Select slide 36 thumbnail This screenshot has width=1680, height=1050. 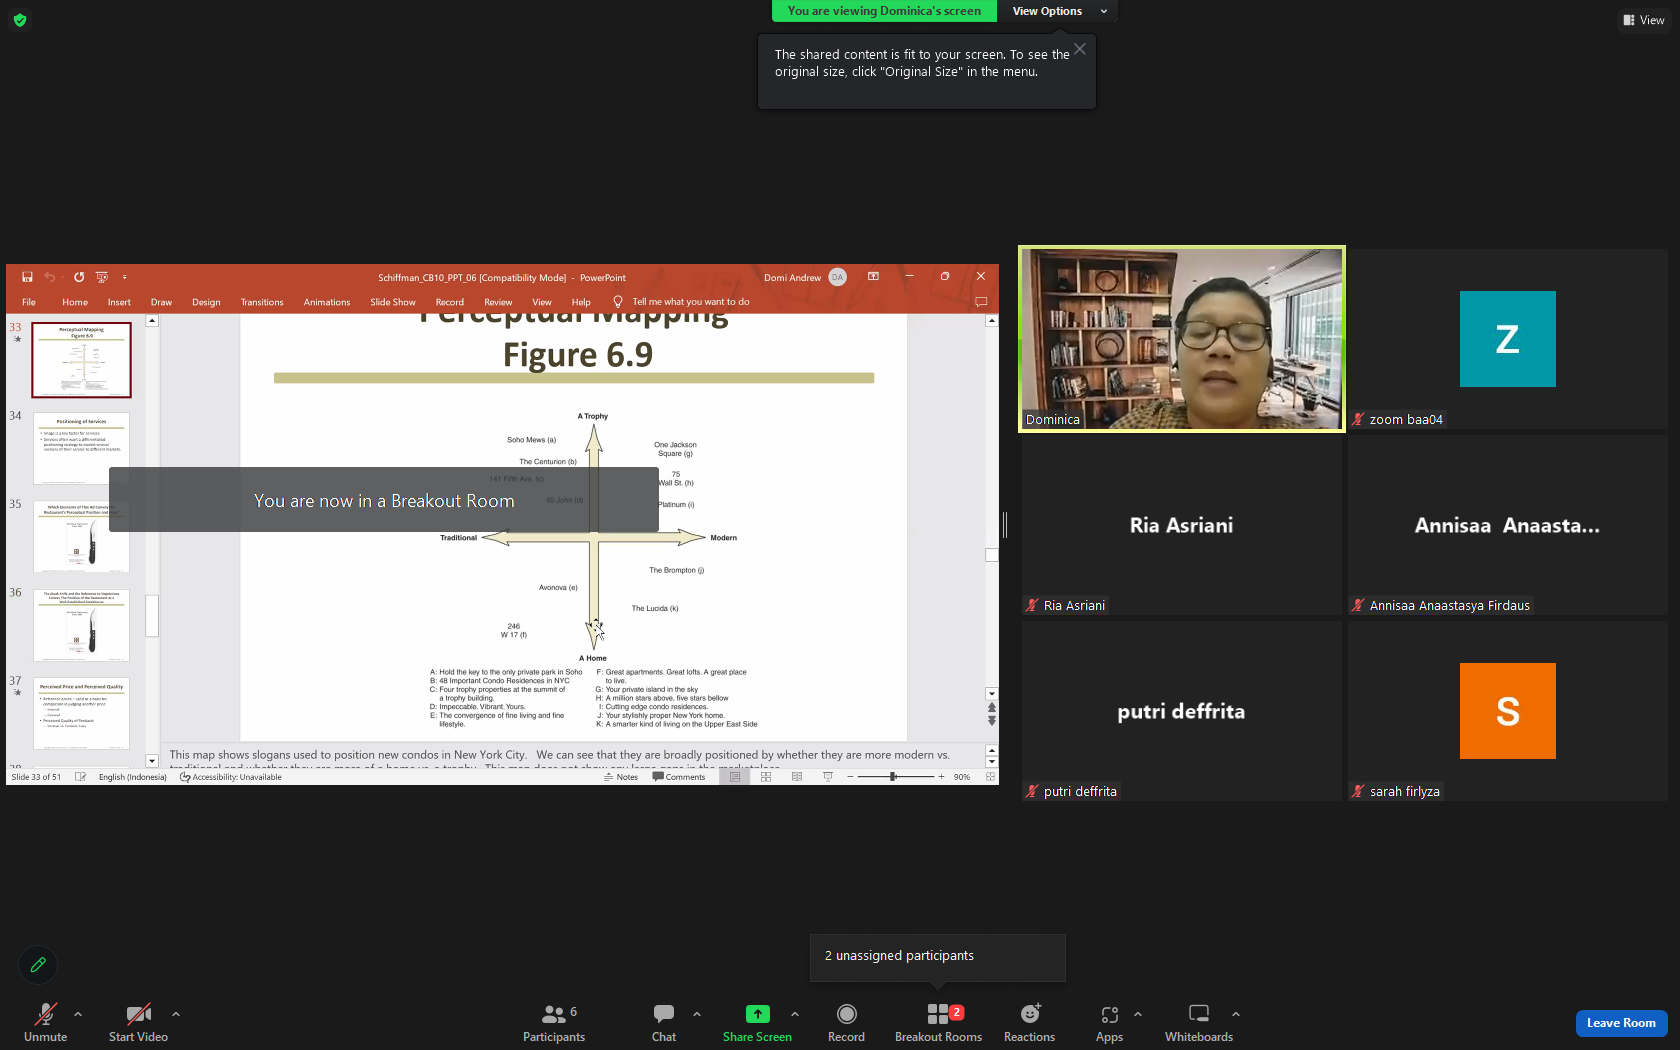(81, 625)
